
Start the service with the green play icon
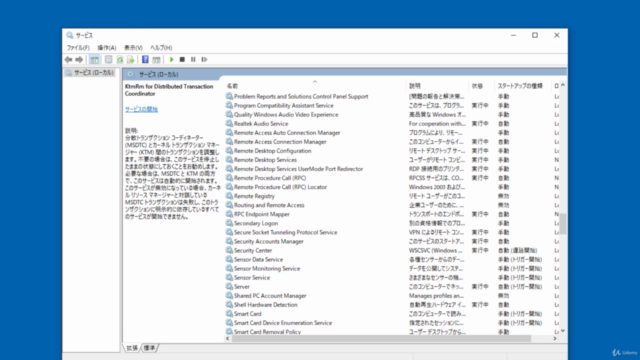(x=171, y=60)
